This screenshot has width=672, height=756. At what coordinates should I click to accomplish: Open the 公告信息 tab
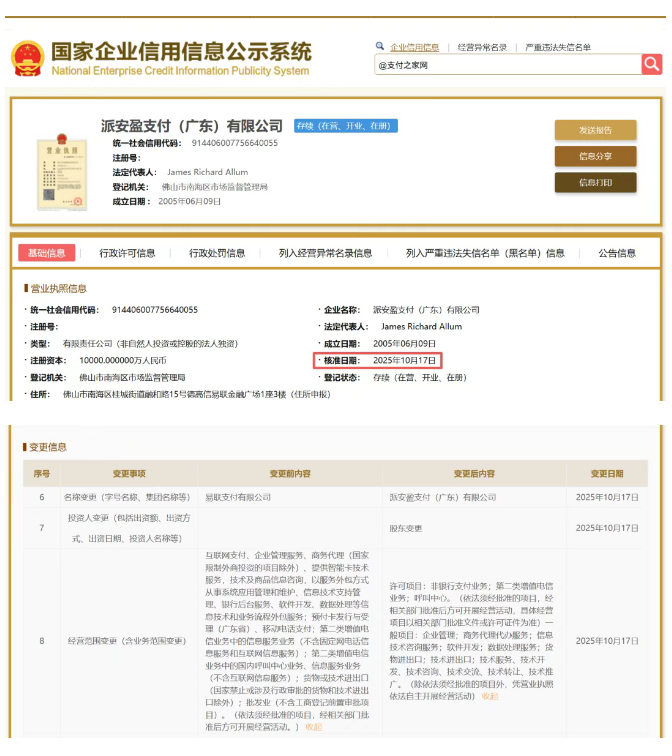(617, 253)
